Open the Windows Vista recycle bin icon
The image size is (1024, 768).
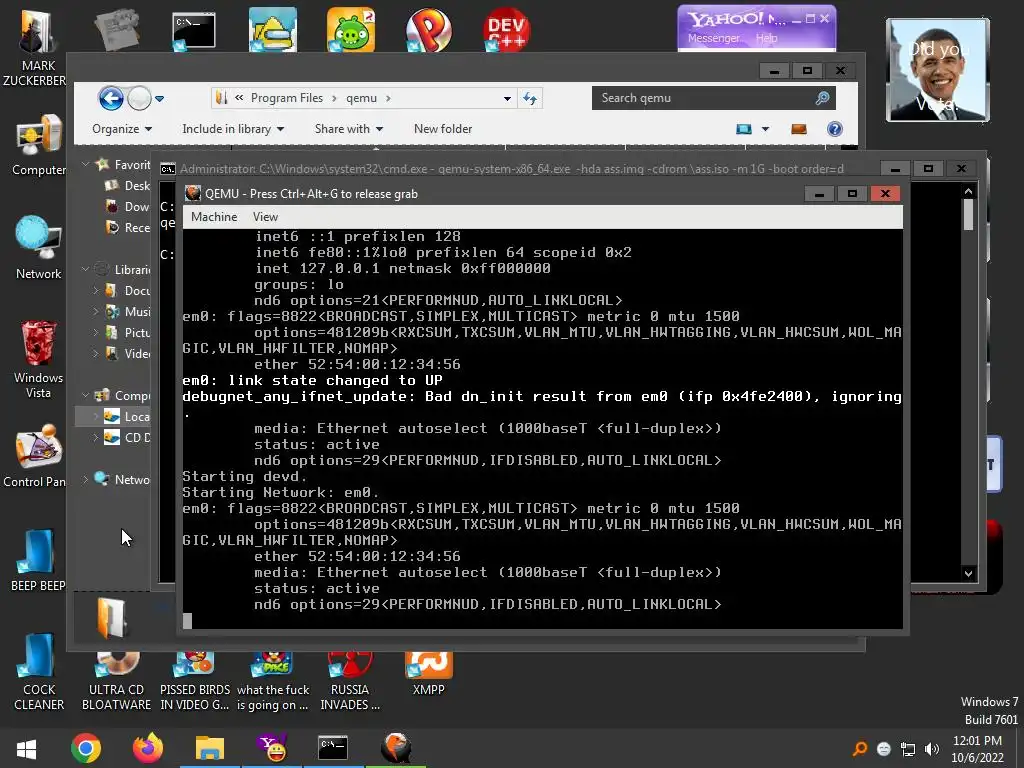(x=38, y=359)
